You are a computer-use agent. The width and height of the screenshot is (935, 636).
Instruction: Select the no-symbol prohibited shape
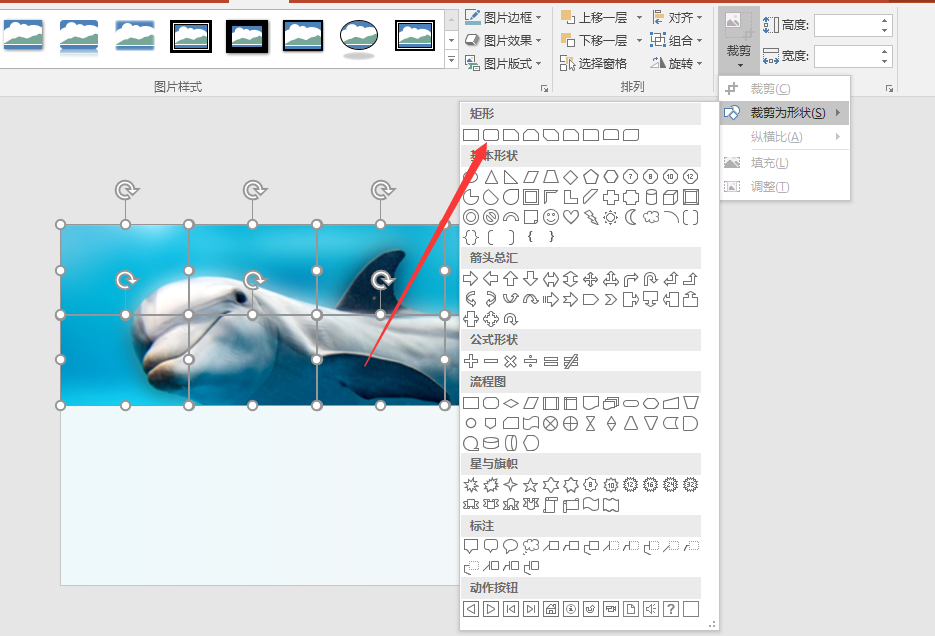[491, 217]
